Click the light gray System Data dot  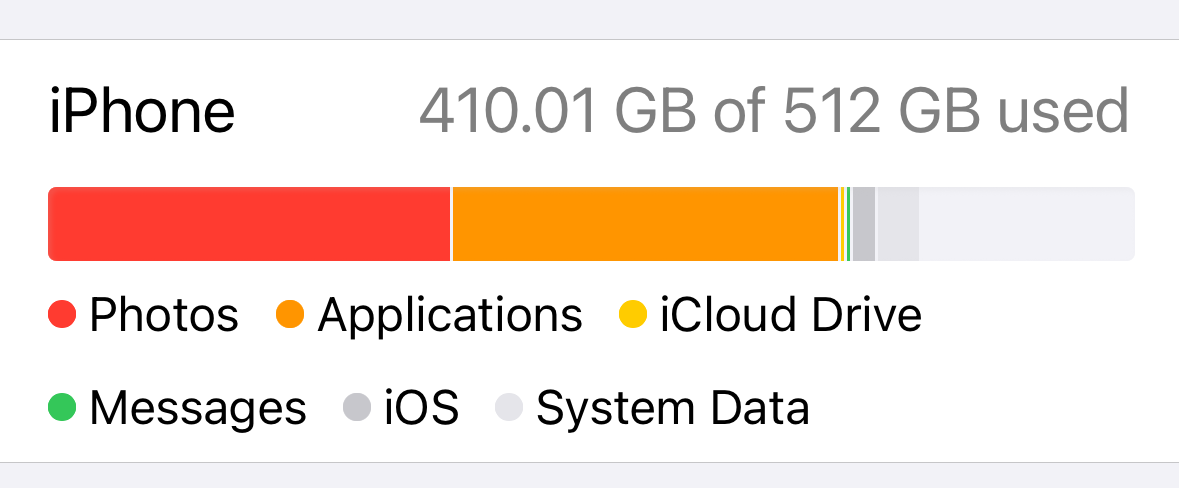(509, 408)
